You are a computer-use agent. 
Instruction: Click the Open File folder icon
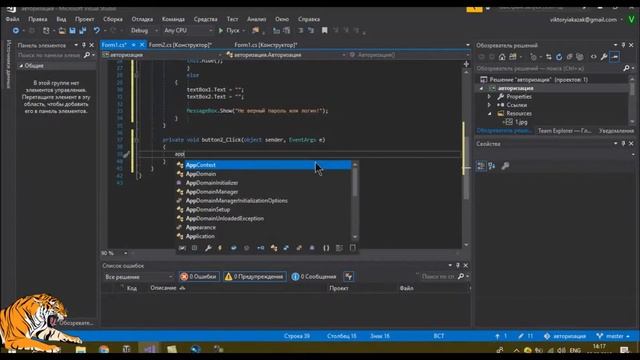point(62,31)
